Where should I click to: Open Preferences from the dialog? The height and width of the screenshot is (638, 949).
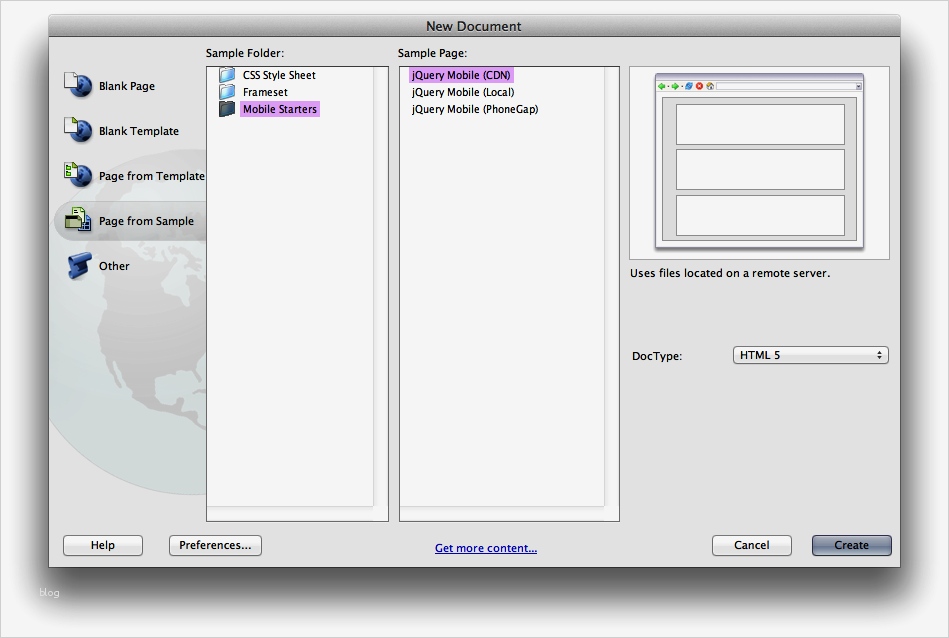(215, 545)
